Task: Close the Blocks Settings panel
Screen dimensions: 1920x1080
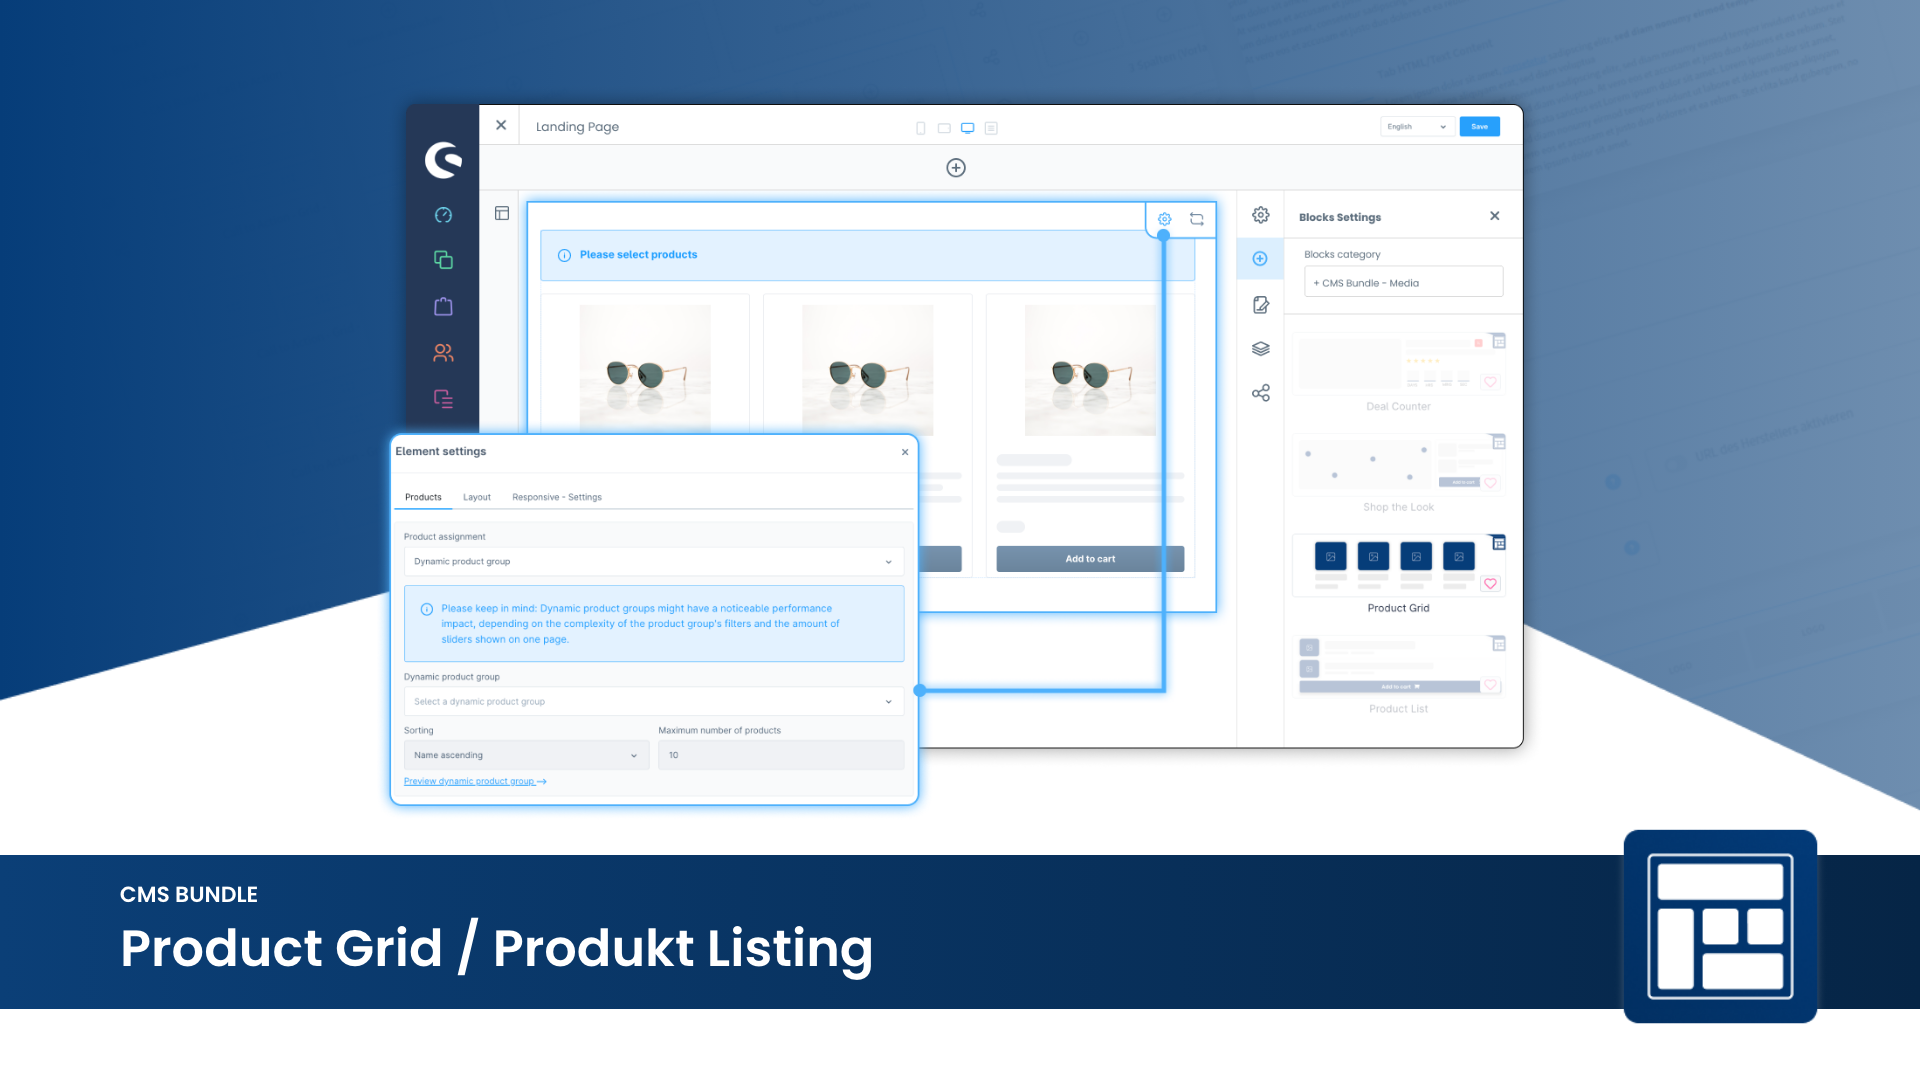Action: (x=1494, y=216)
